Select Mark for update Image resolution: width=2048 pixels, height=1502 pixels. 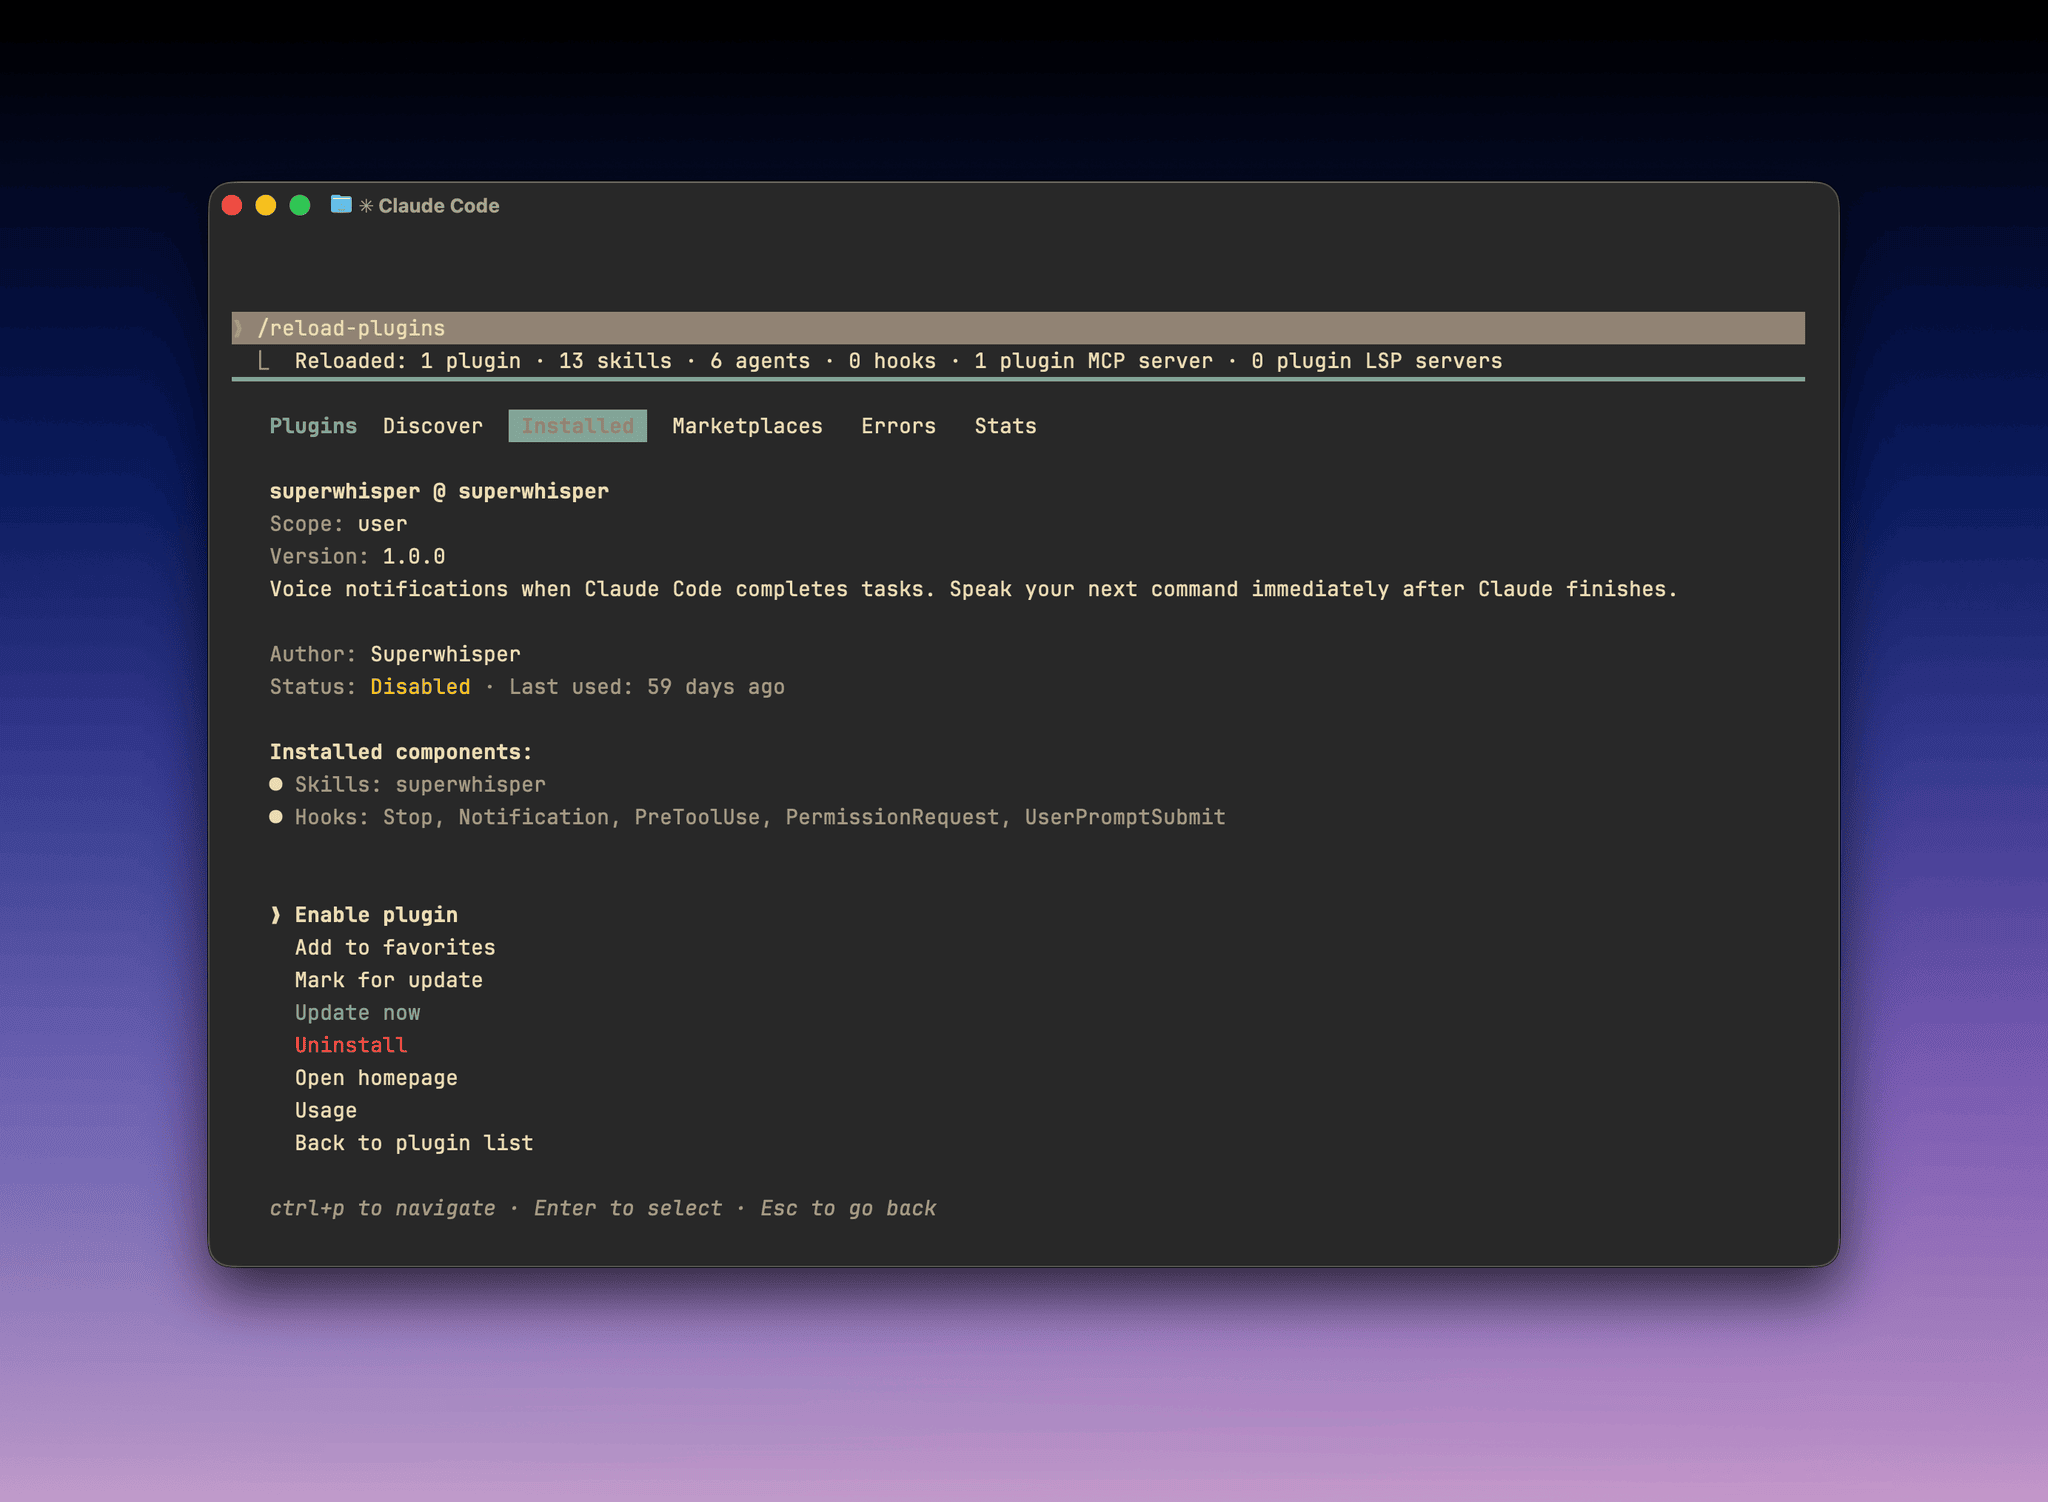click(388, 980)
